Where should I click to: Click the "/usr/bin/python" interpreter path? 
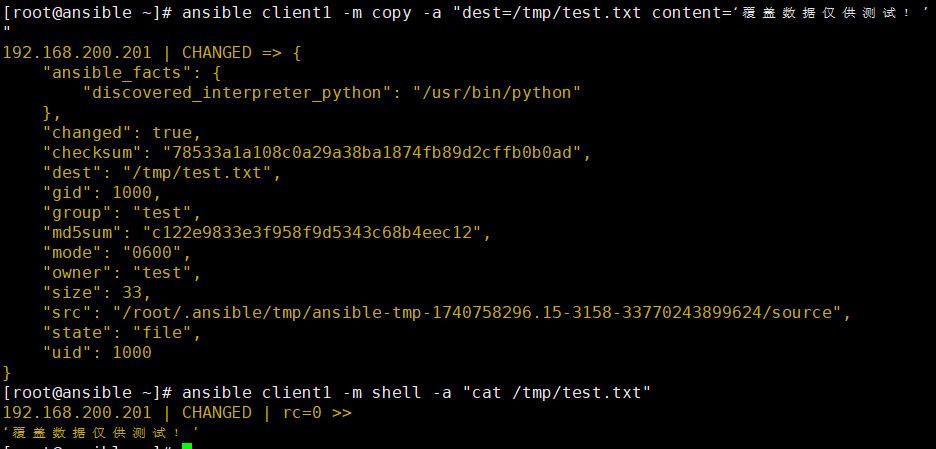click(497, 93)
